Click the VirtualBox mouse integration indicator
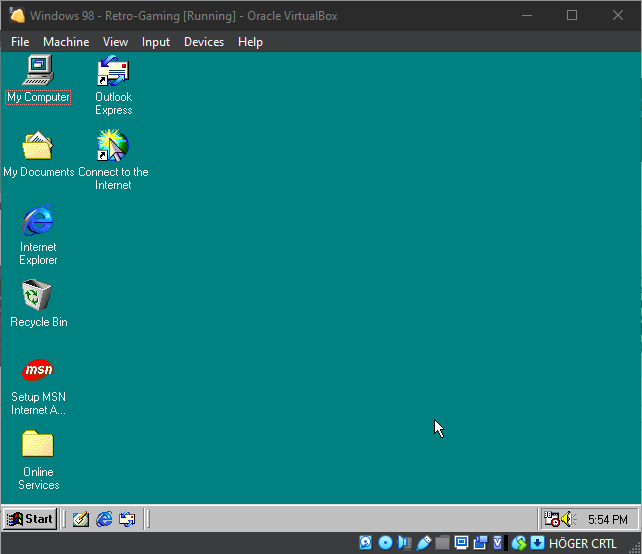The width and height of the screenshot is (642, 554). (x=519, y=543)
